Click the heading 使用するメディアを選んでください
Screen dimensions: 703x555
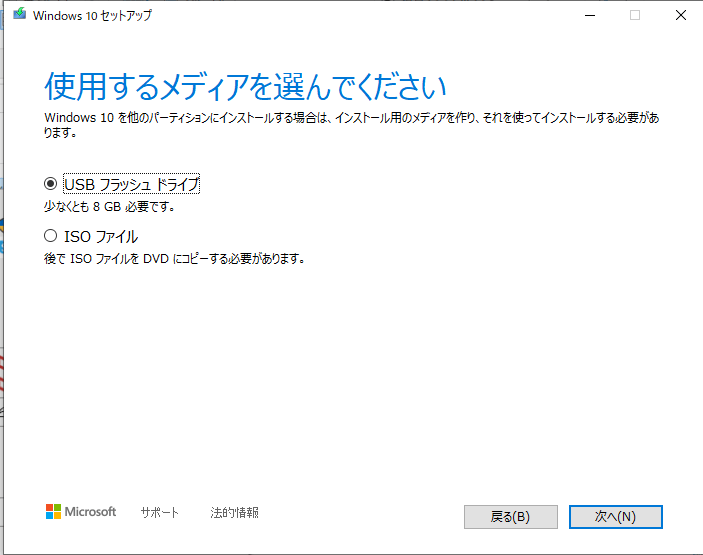tap(245, 87)
